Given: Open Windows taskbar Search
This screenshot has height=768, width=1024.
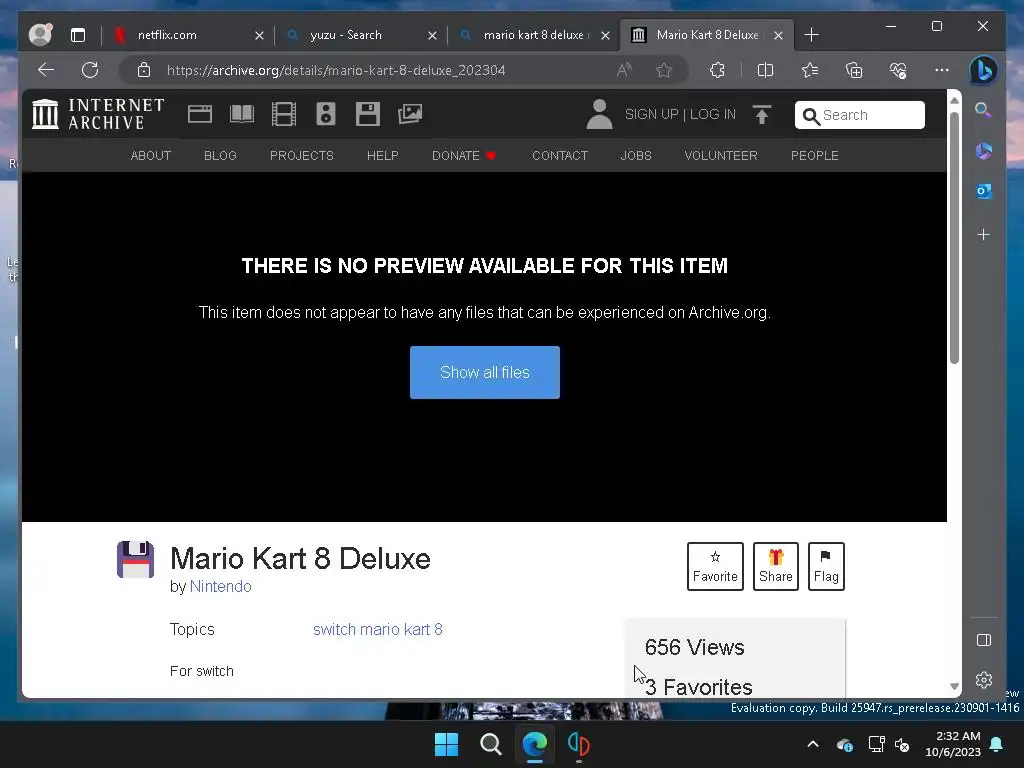Looking at the screenshot, I should click(x=490, y=744).
